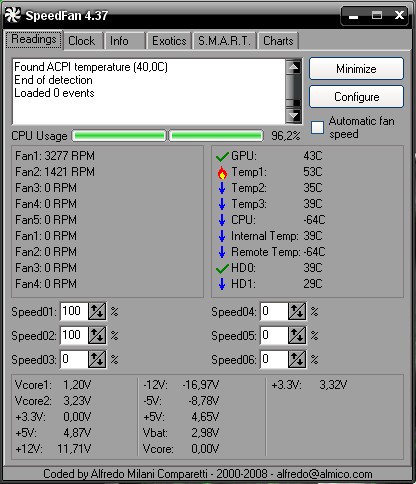The height and width of the screenshot is (484, 416).
Task: Click the blue down arrow beside Temp3
Action: pos(222,204)
